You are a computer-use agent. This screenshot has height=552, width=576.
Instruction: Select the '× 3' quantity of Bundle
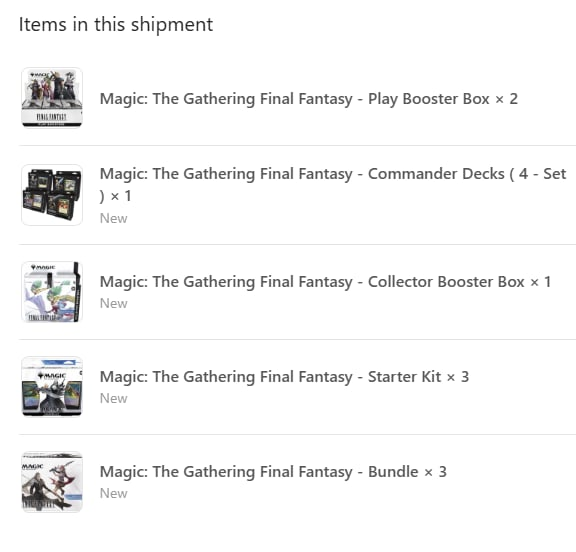pyautogui.click(x=435, y=472)
